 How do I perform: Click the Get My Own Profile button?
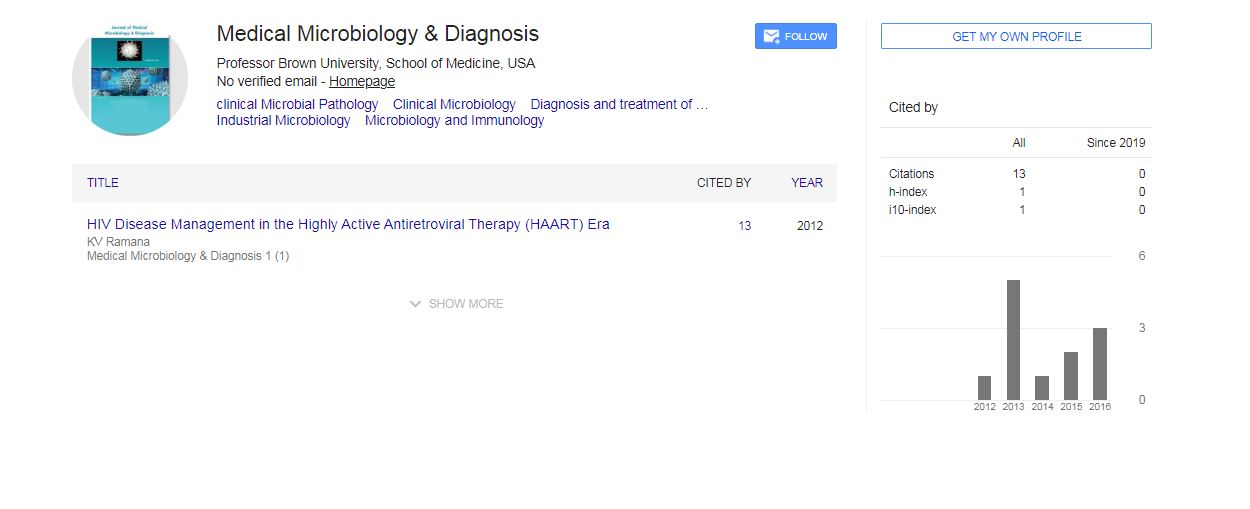[1016, 37]
